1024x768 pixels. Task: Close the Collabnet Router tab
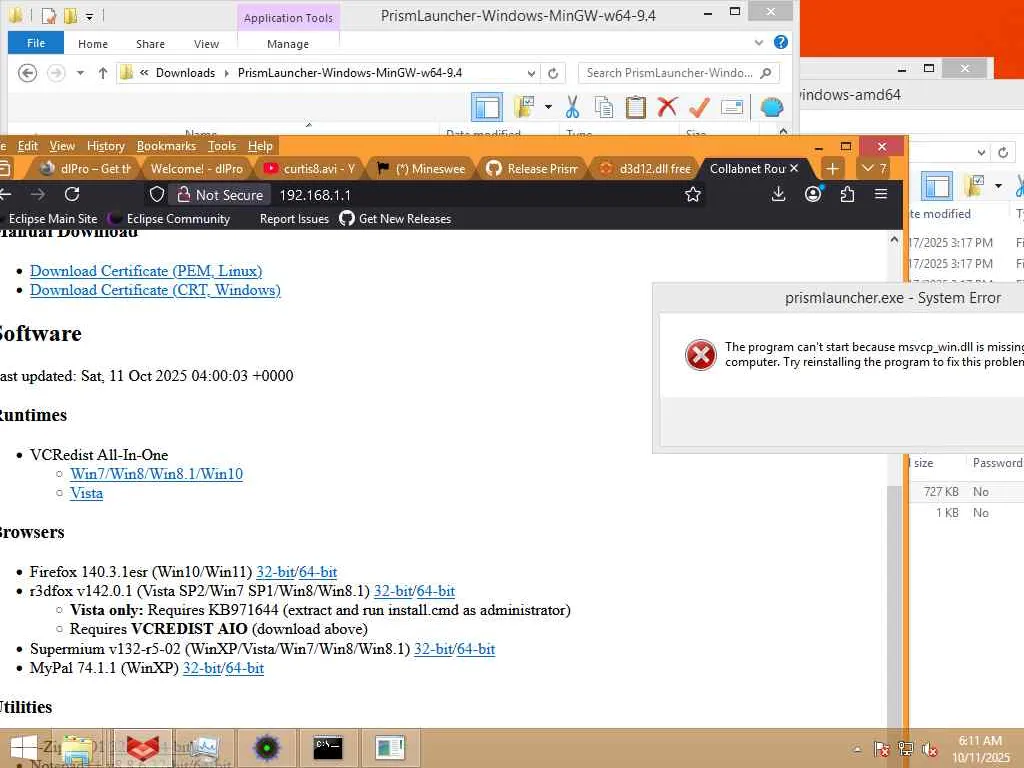(794, 168)
